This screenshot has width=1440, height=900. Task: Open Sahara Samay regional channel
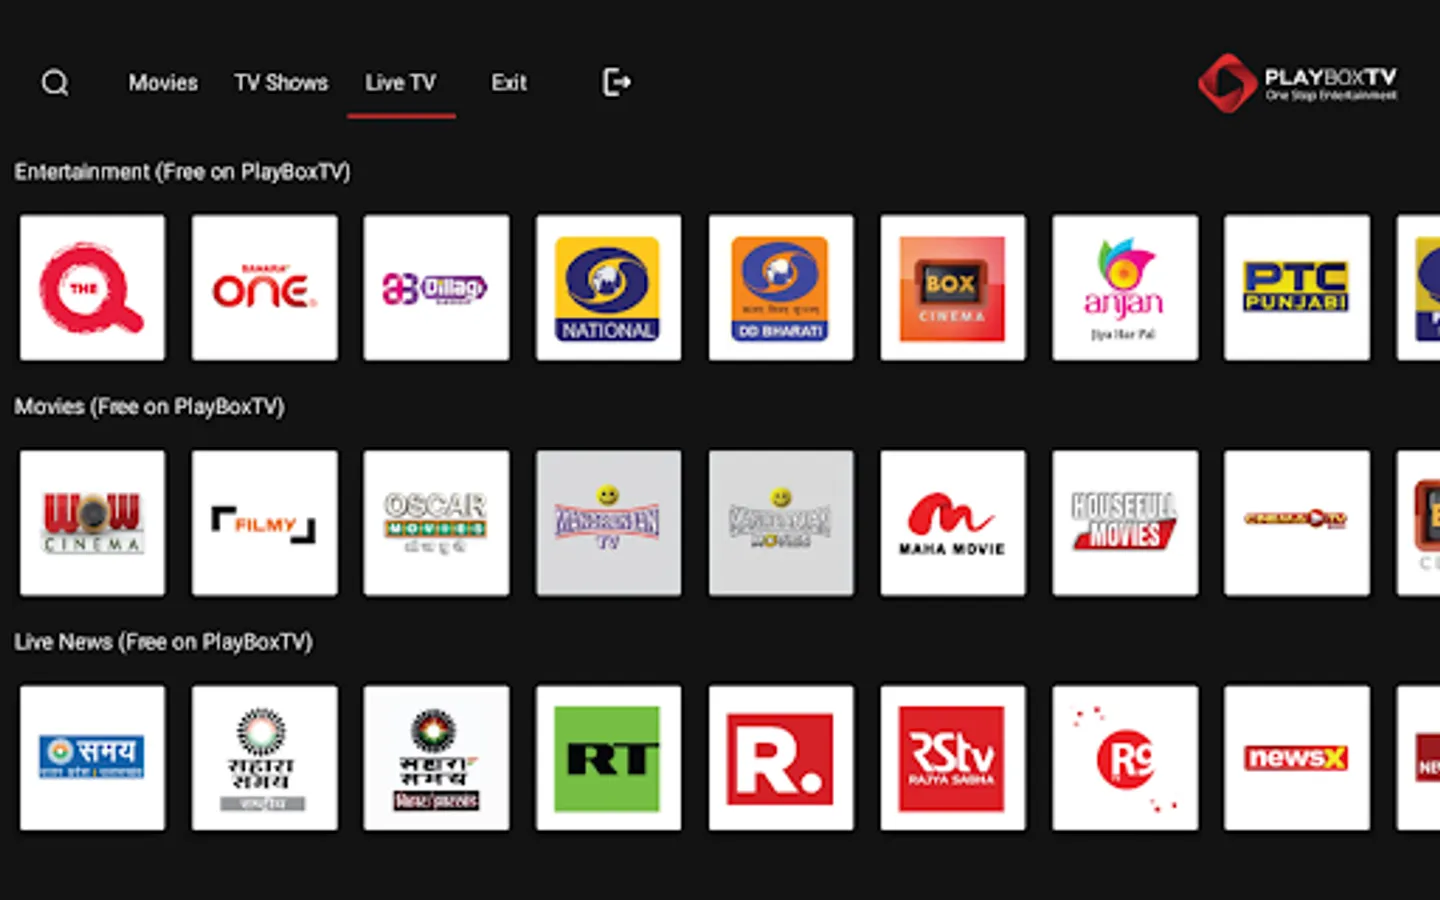click(437, 758)
